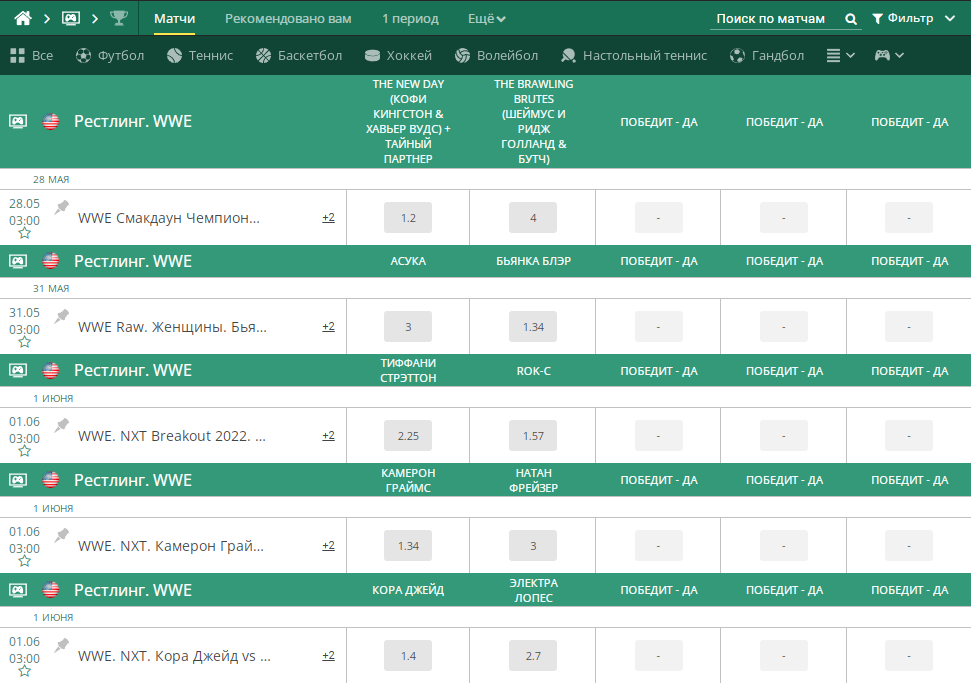
Task: Pin the NXT Камерон Граймс match
Action: 61,536
